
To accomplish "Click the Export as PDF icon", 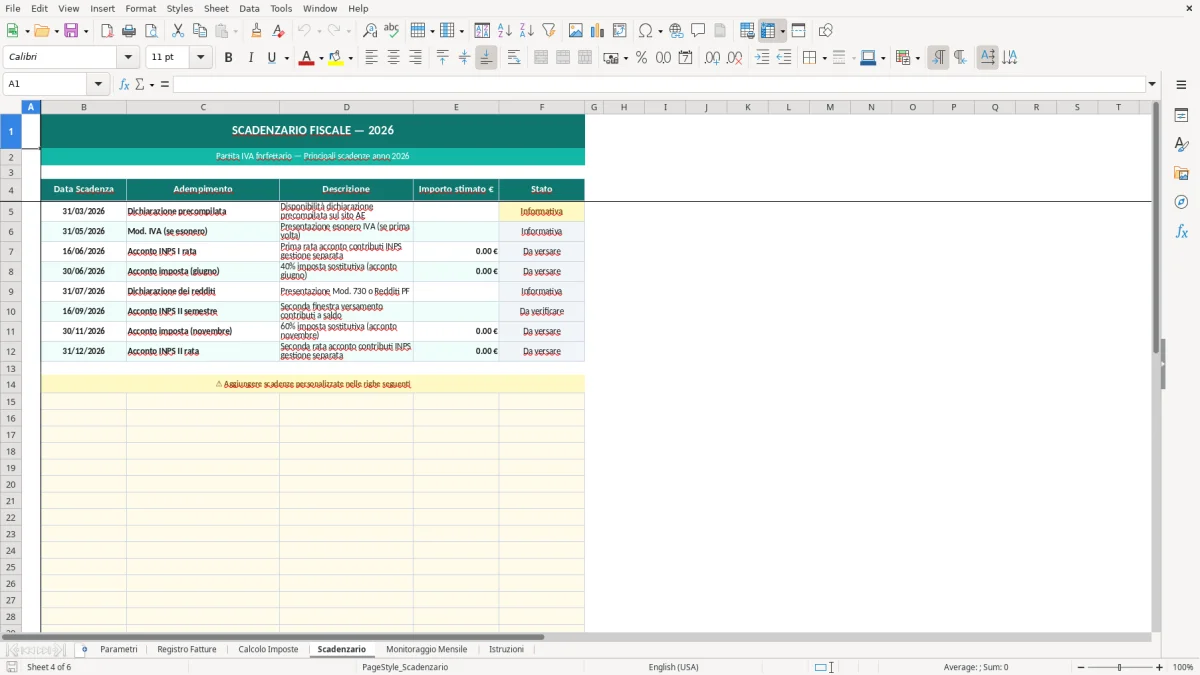I will point(107,31).
